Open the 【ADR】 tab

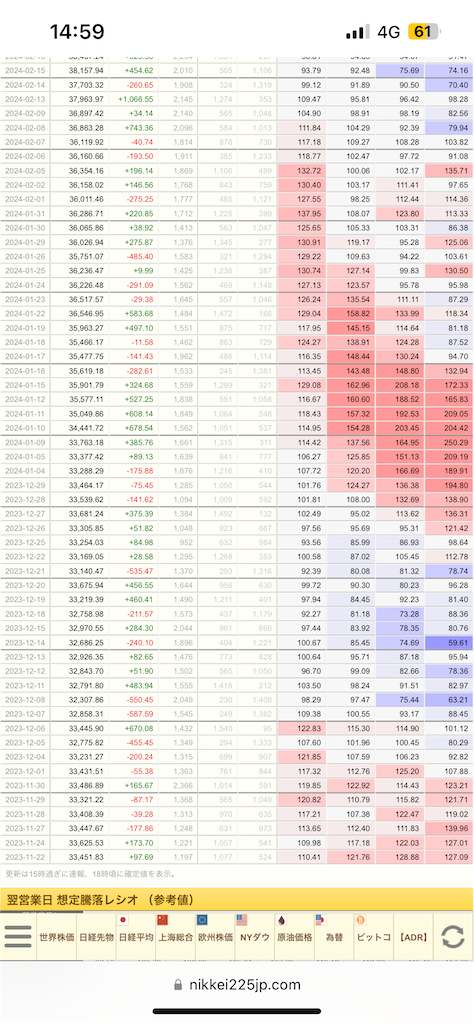click(x=413, y=936)
